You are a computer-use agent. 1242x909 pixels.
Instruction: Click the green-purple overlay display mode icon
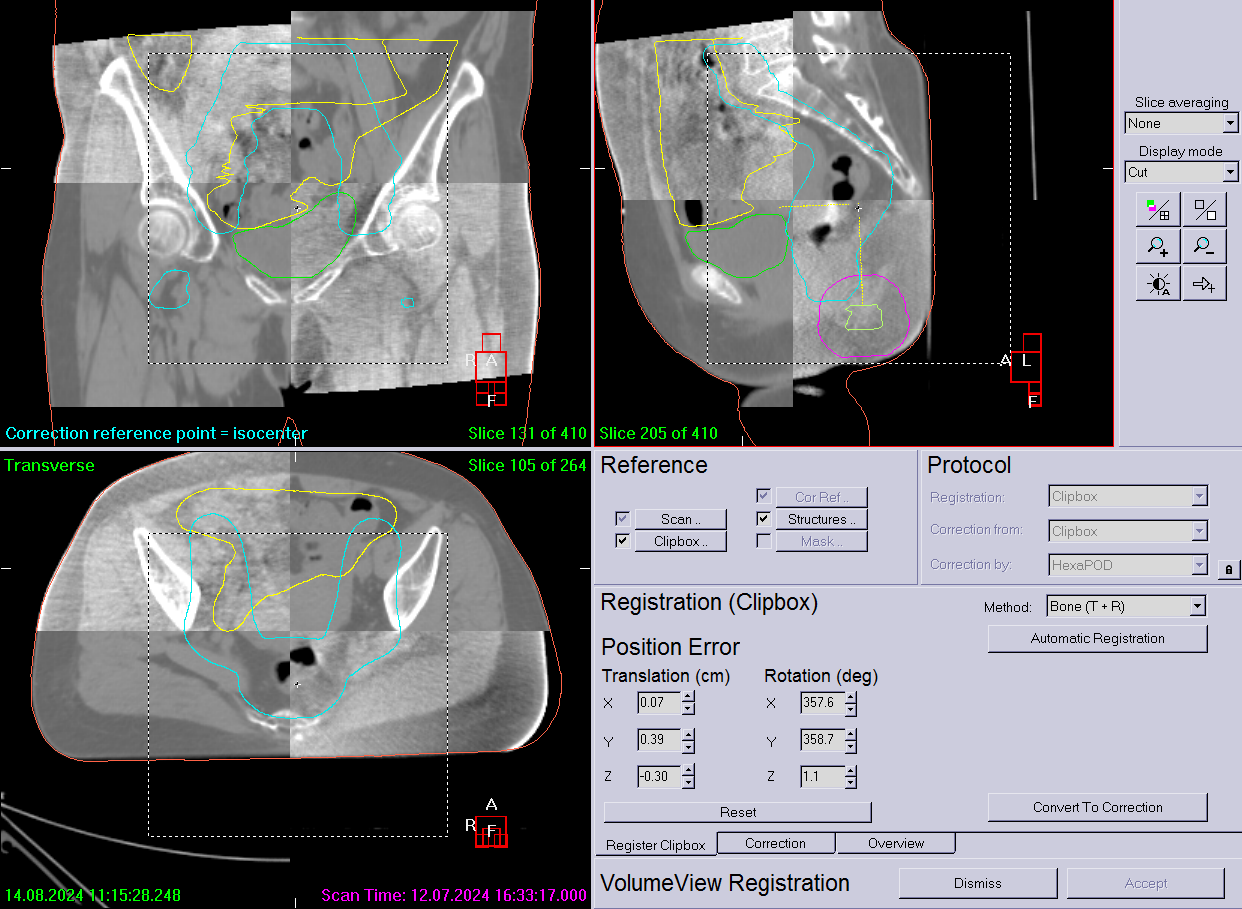(x=1158, y=210)
